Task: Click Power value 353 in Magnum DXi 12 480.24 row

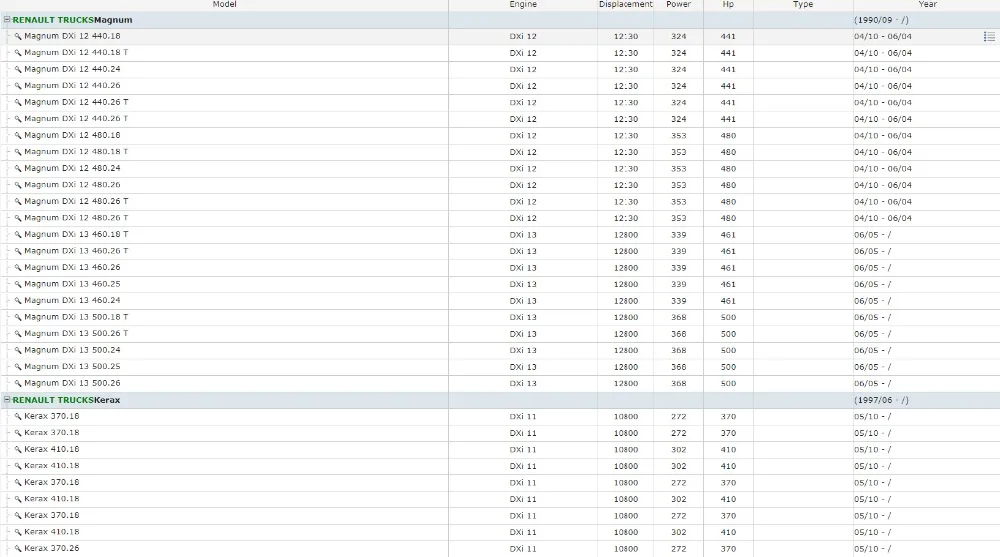Action: tap(679, 169)
